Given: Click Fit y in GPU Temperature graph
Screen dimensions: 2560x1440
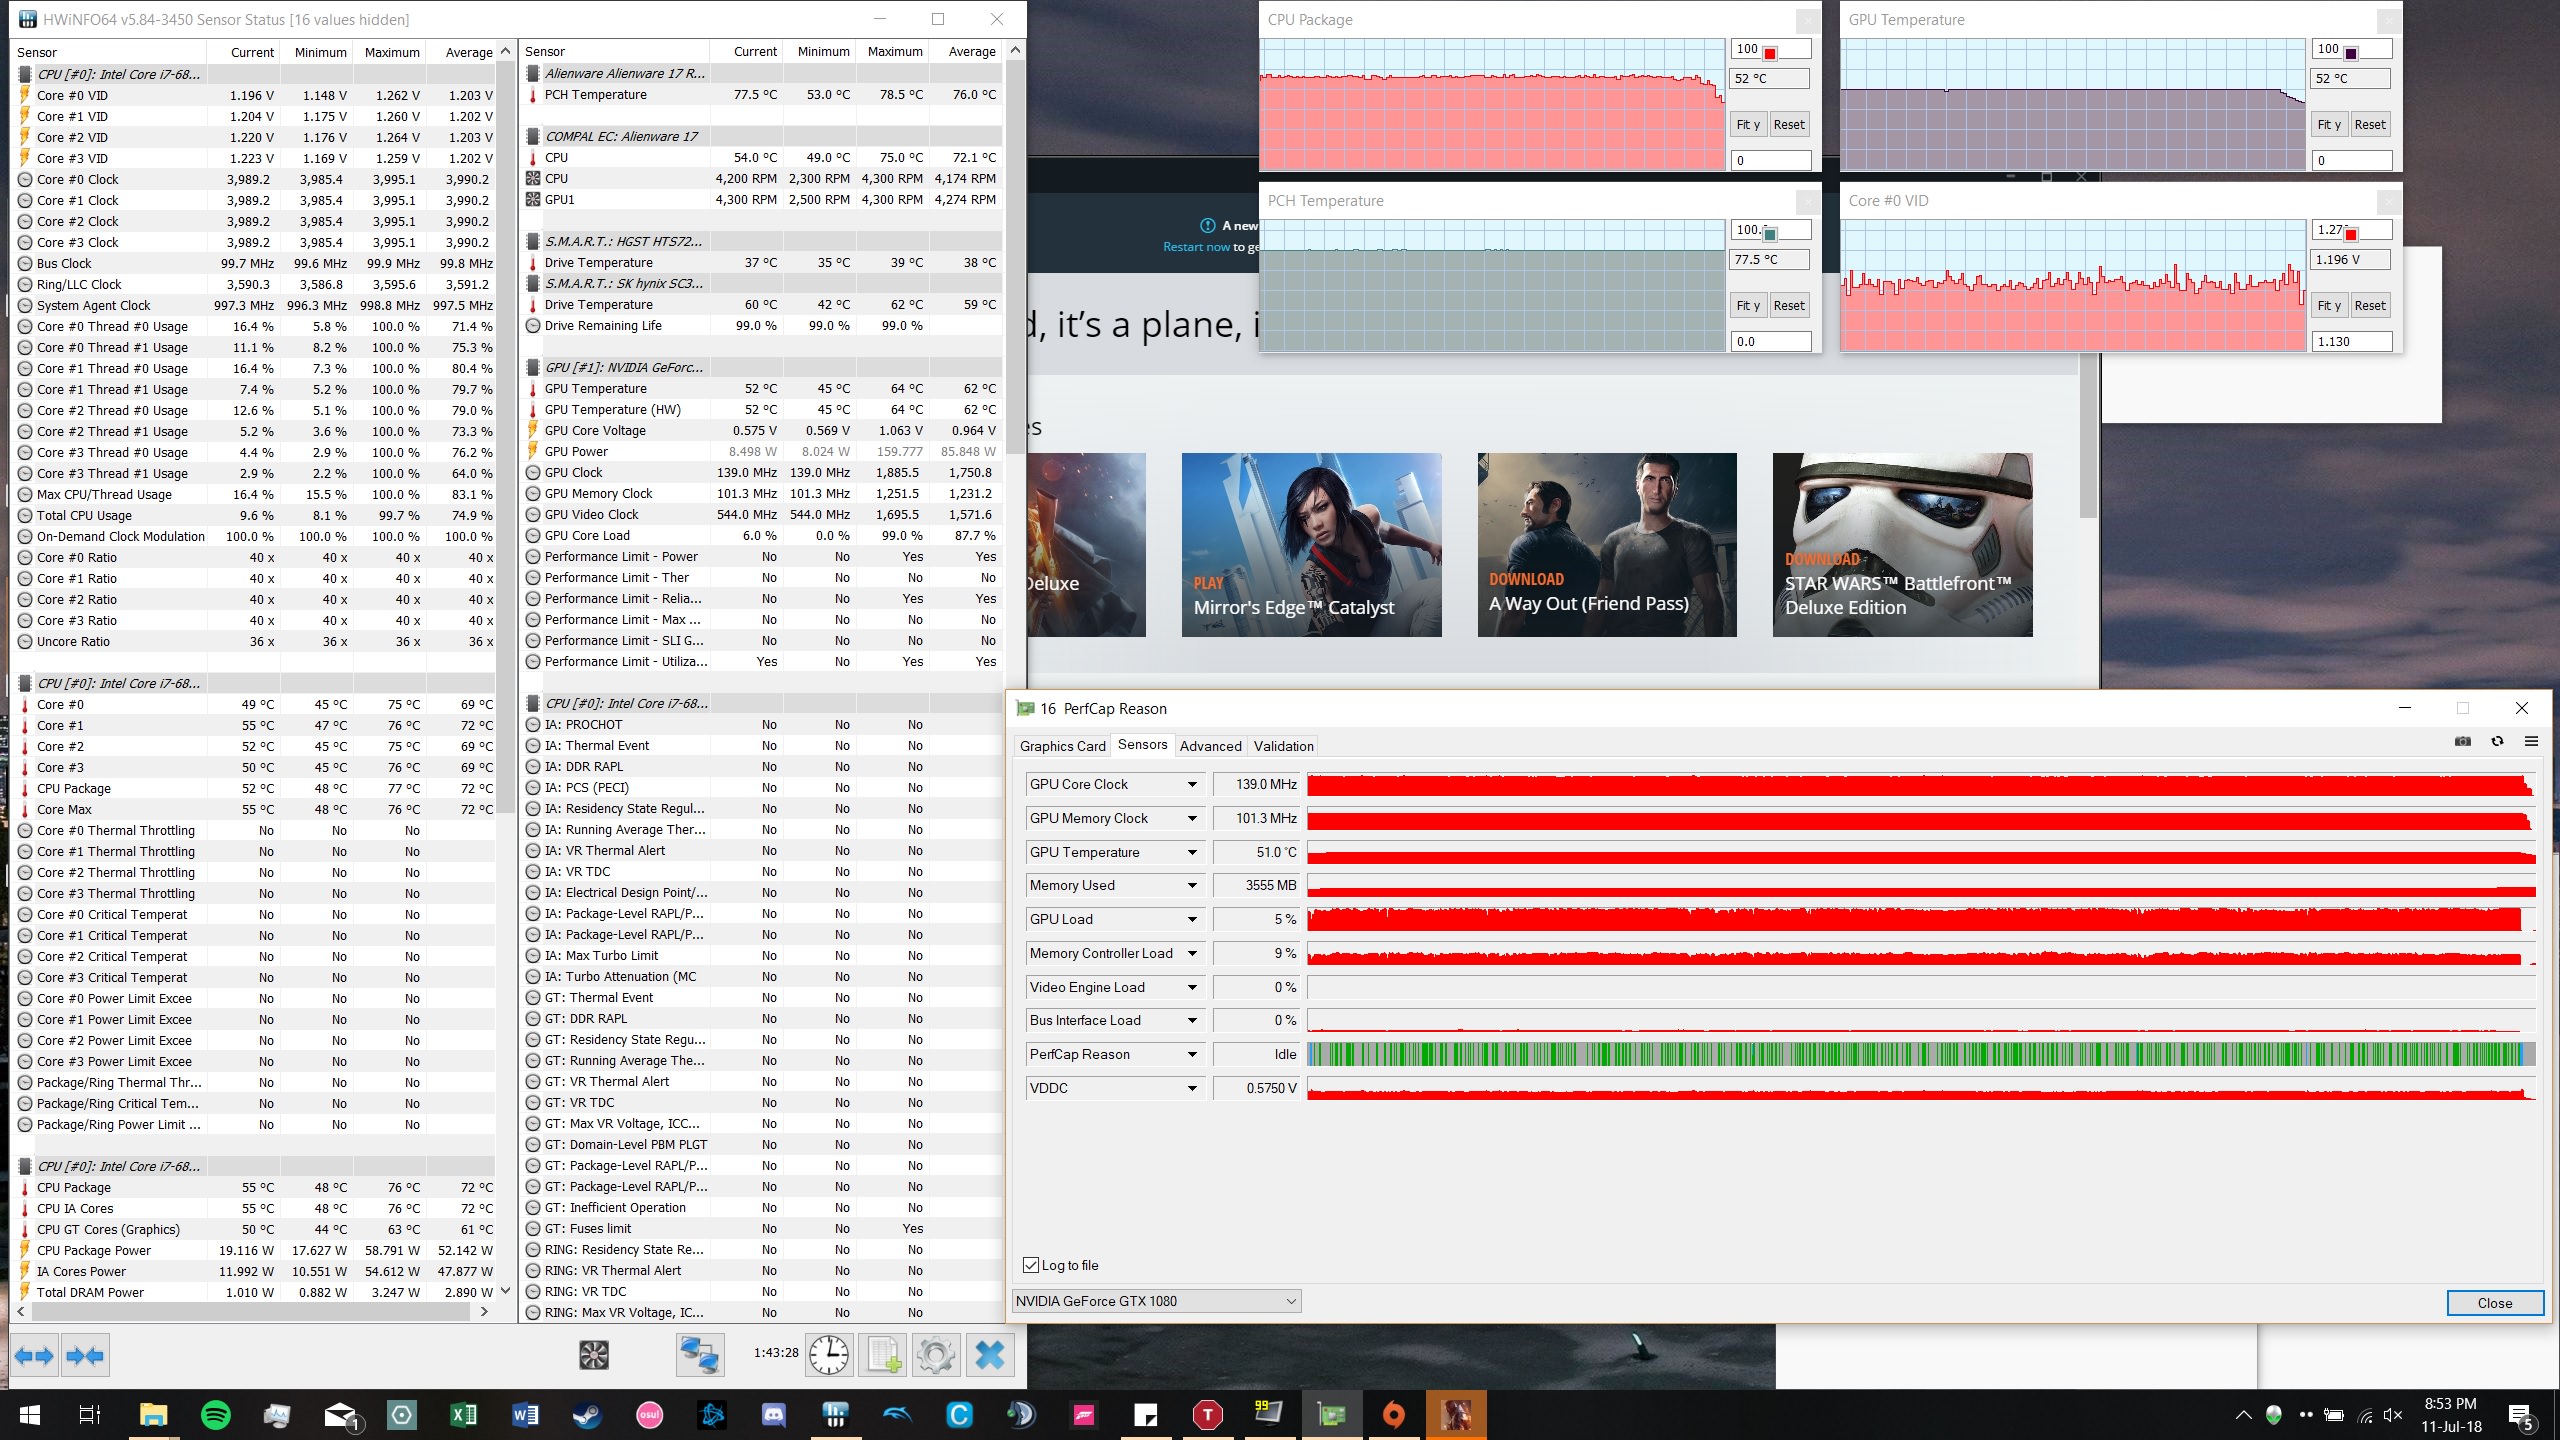Looking at the screenshot, I should click(x=2329, y=125).
